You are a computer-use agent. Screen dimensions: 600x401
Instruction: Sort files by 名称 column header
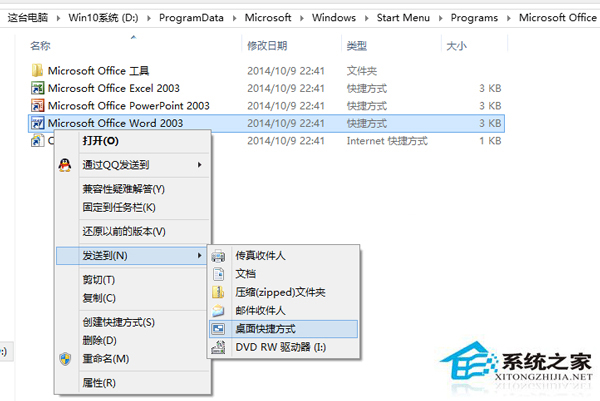41,46
